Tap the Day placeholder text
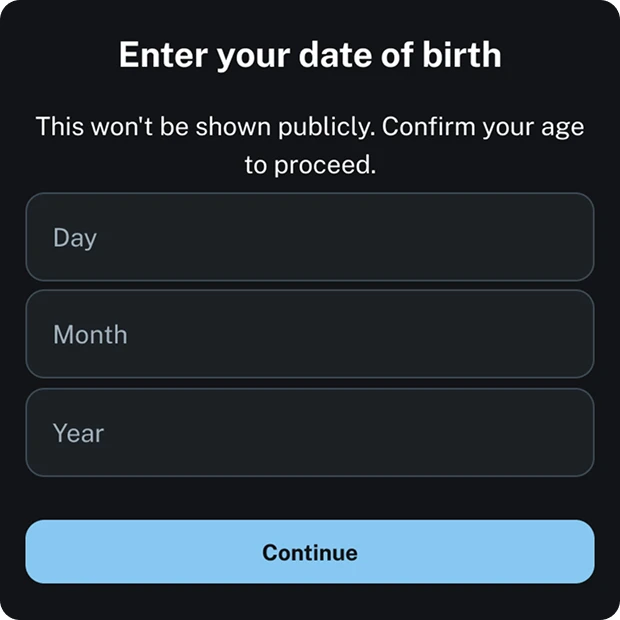 click(75, 238)
